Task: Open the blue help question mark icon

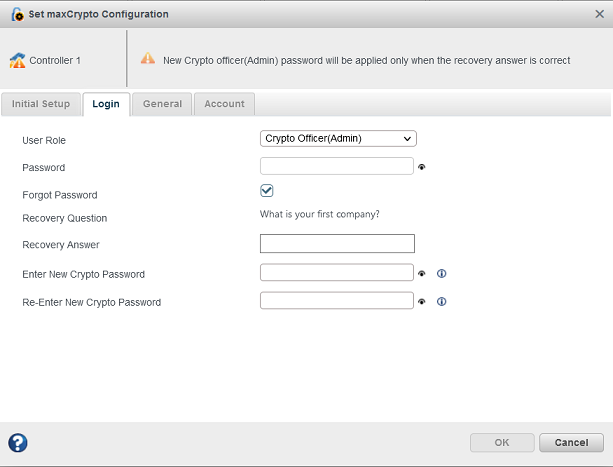Action: pos(17,443)
